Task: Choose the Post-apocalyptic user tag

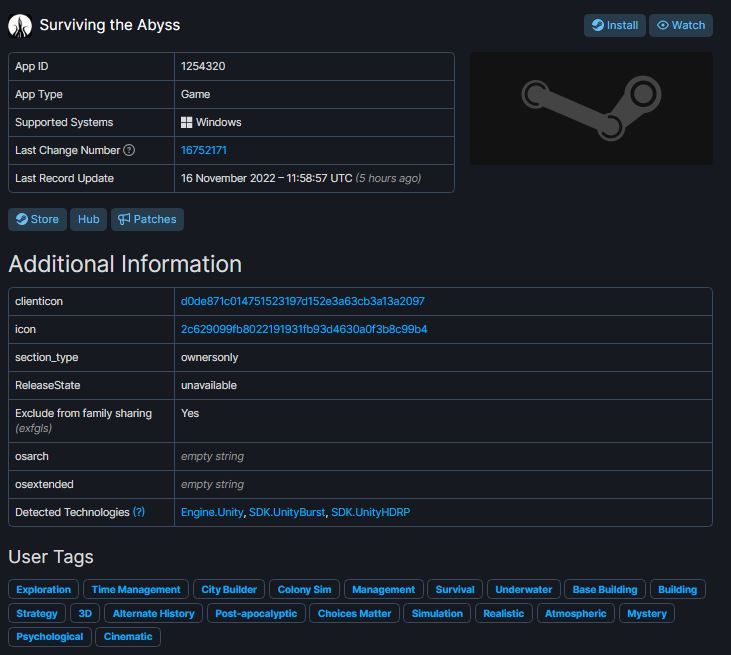Action: pyautogui.click(x=256, y=613)
